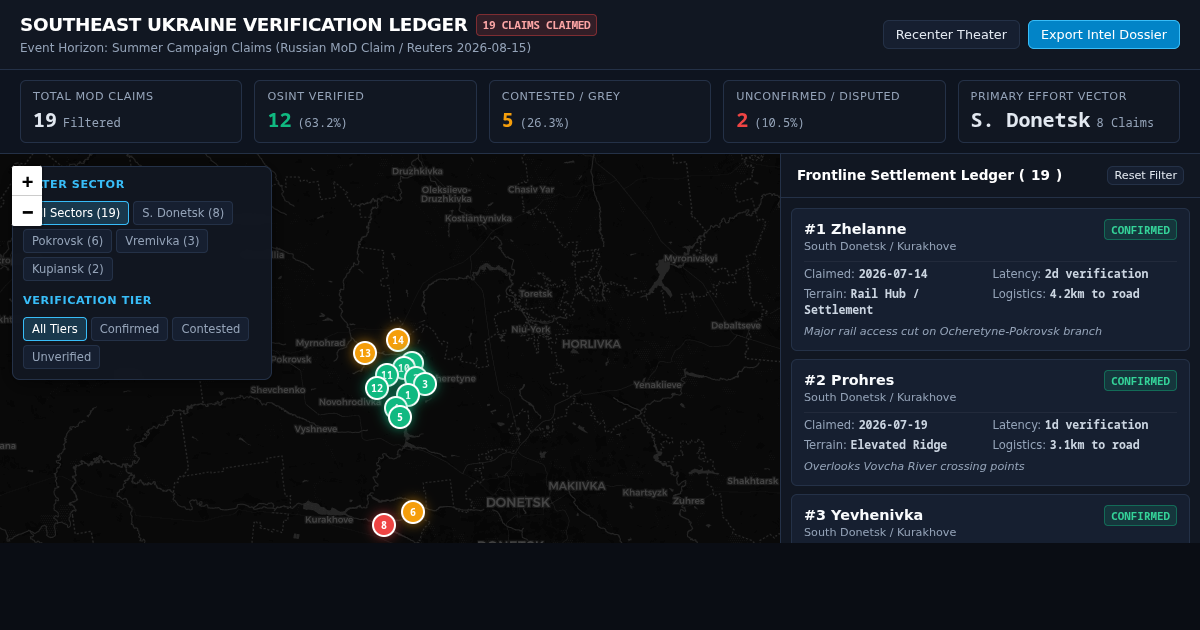Image resolution: width=1200 pixels, height=630 pixels.
Task: Select map marker 1
Action: [x=408, y=395]
